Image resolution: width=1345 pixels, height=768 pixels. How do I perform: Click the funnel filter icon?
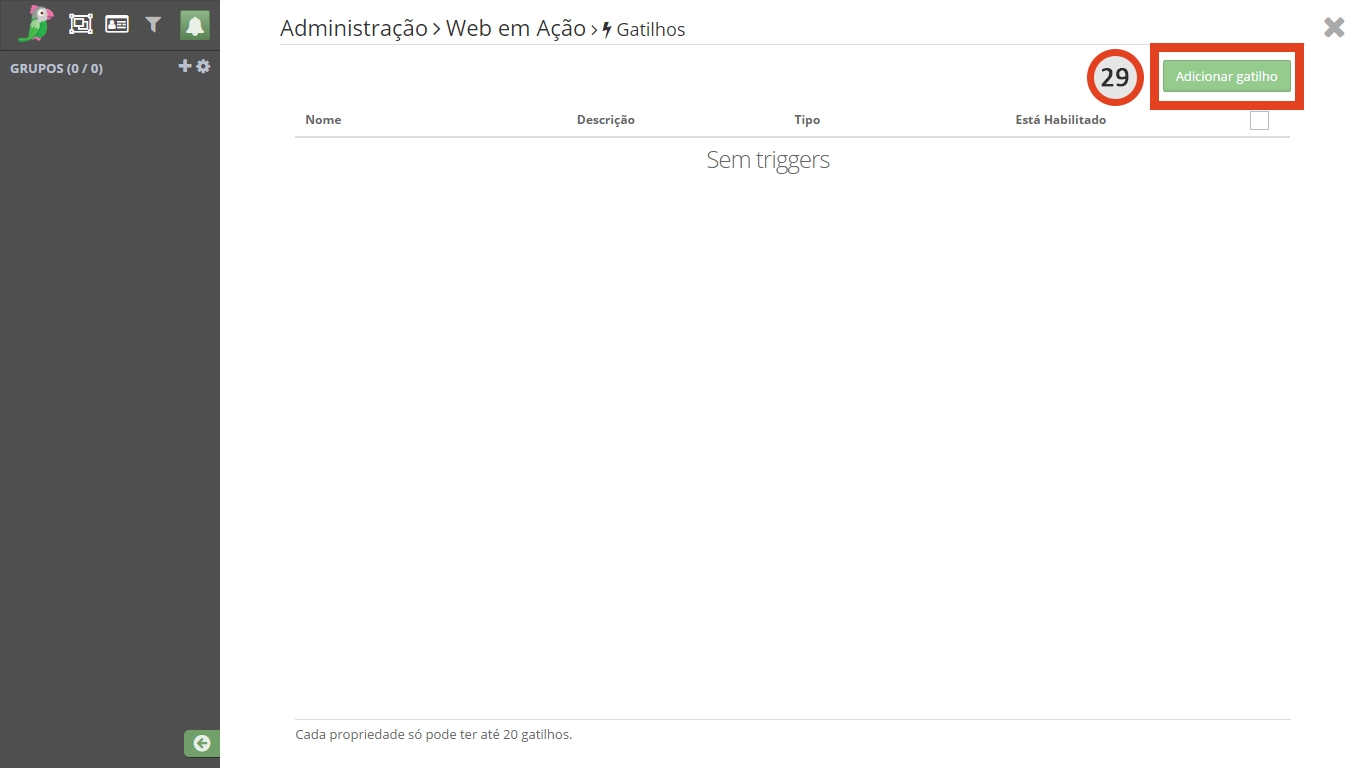pos(153,24)
